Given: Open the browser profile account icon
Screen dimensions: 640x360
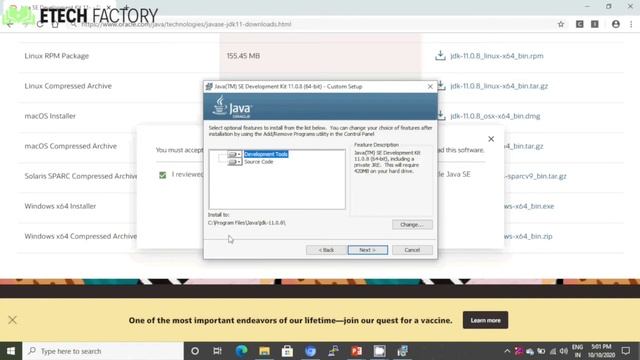Looking at the screenshot, I should click(x=616, y=24).
